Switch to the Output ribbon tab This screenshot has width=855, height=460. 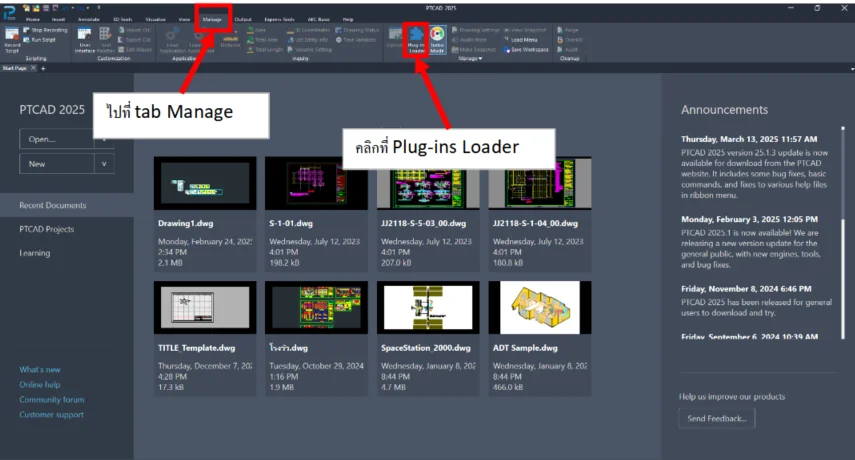tap(243, 19)
